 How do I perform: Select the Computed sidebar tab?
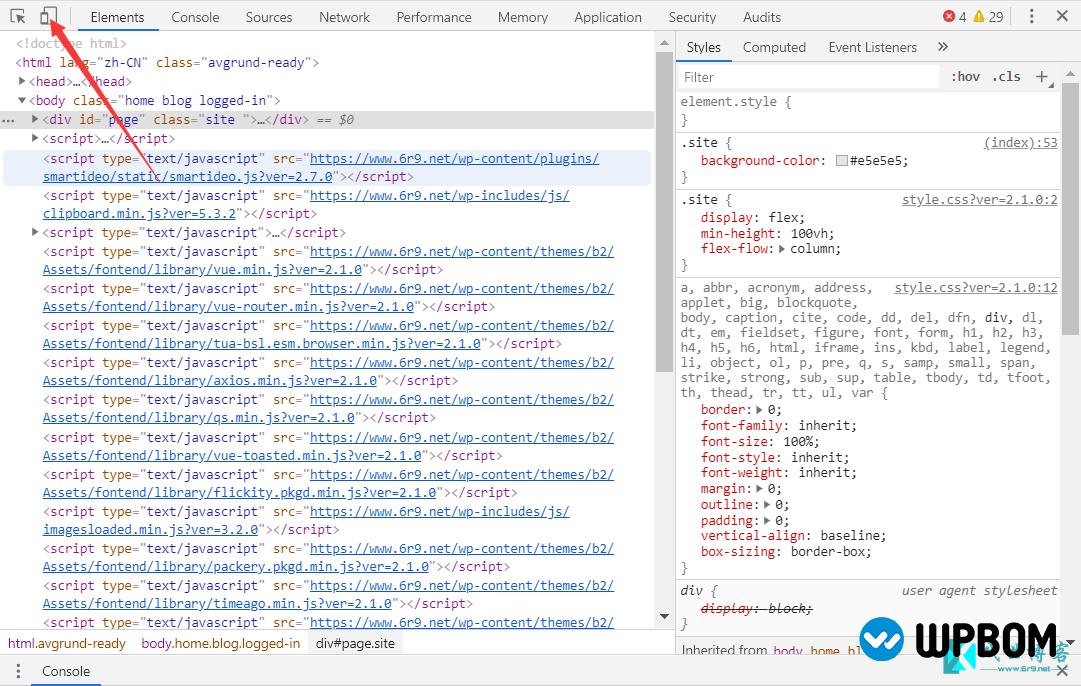coord(774,47)
